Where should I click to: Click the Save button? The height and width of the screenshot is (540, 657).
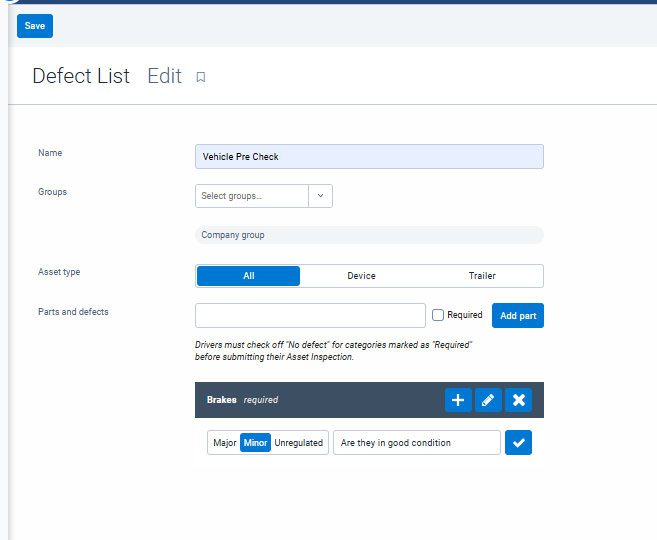point(35,26)
